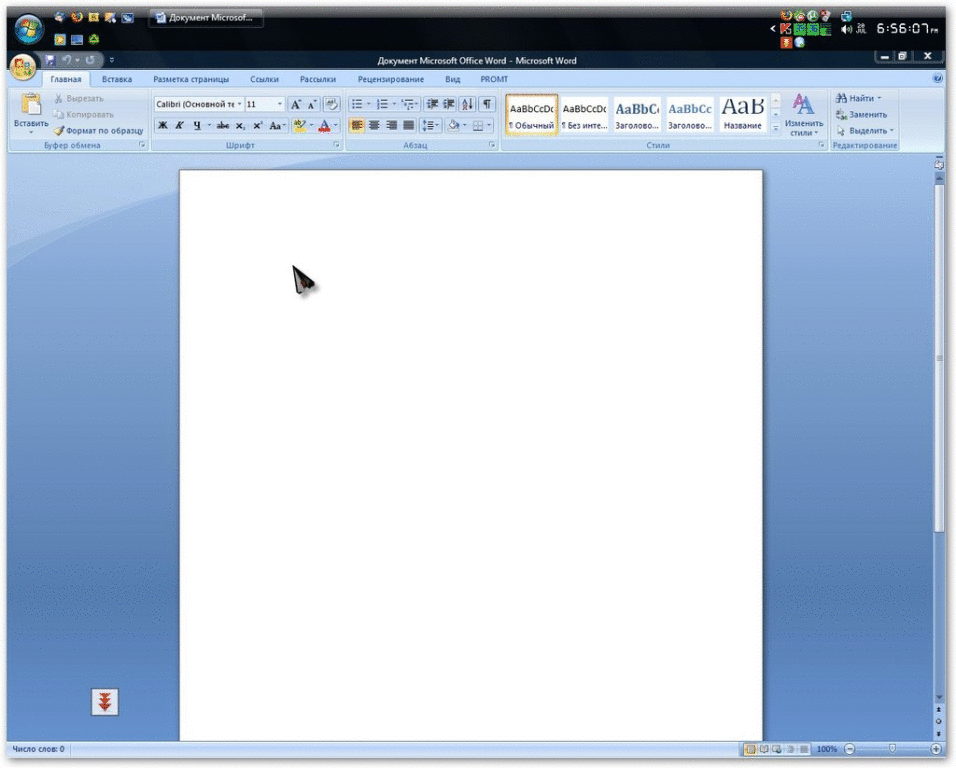Click the Выделить (Select) button
Viewport: 956px width, 768px height.
865,130
